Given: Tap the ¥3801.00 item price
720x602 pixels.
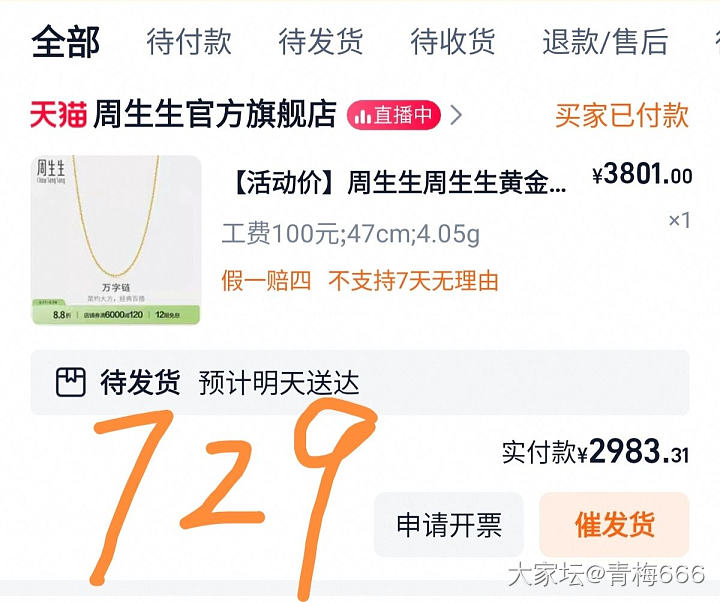Looking at the screenshot, I should click(642, 175).
